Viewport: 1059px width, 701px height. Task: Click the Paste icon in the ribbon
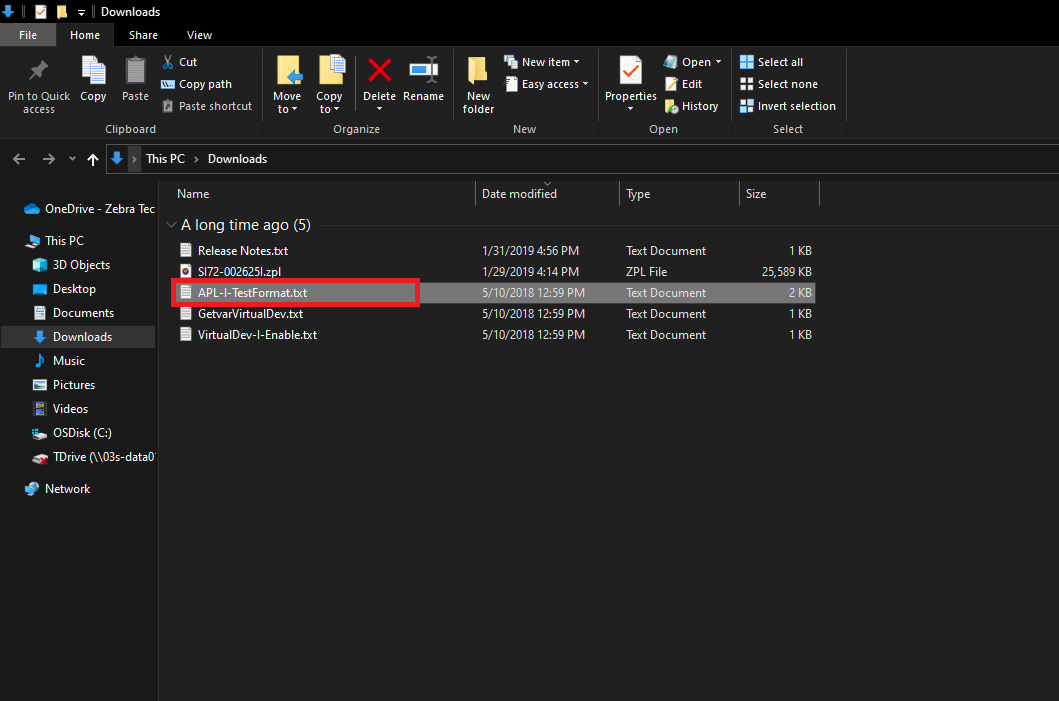[135, 72]
